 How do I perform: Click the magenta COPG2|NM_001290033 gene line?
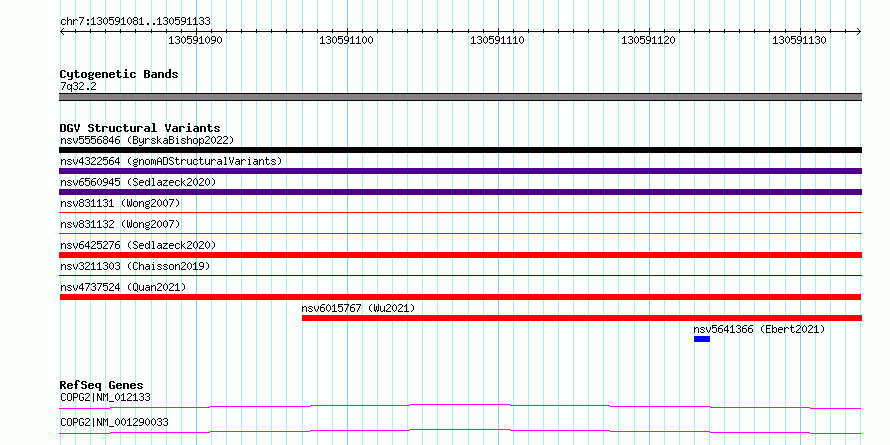click(460, 431)
